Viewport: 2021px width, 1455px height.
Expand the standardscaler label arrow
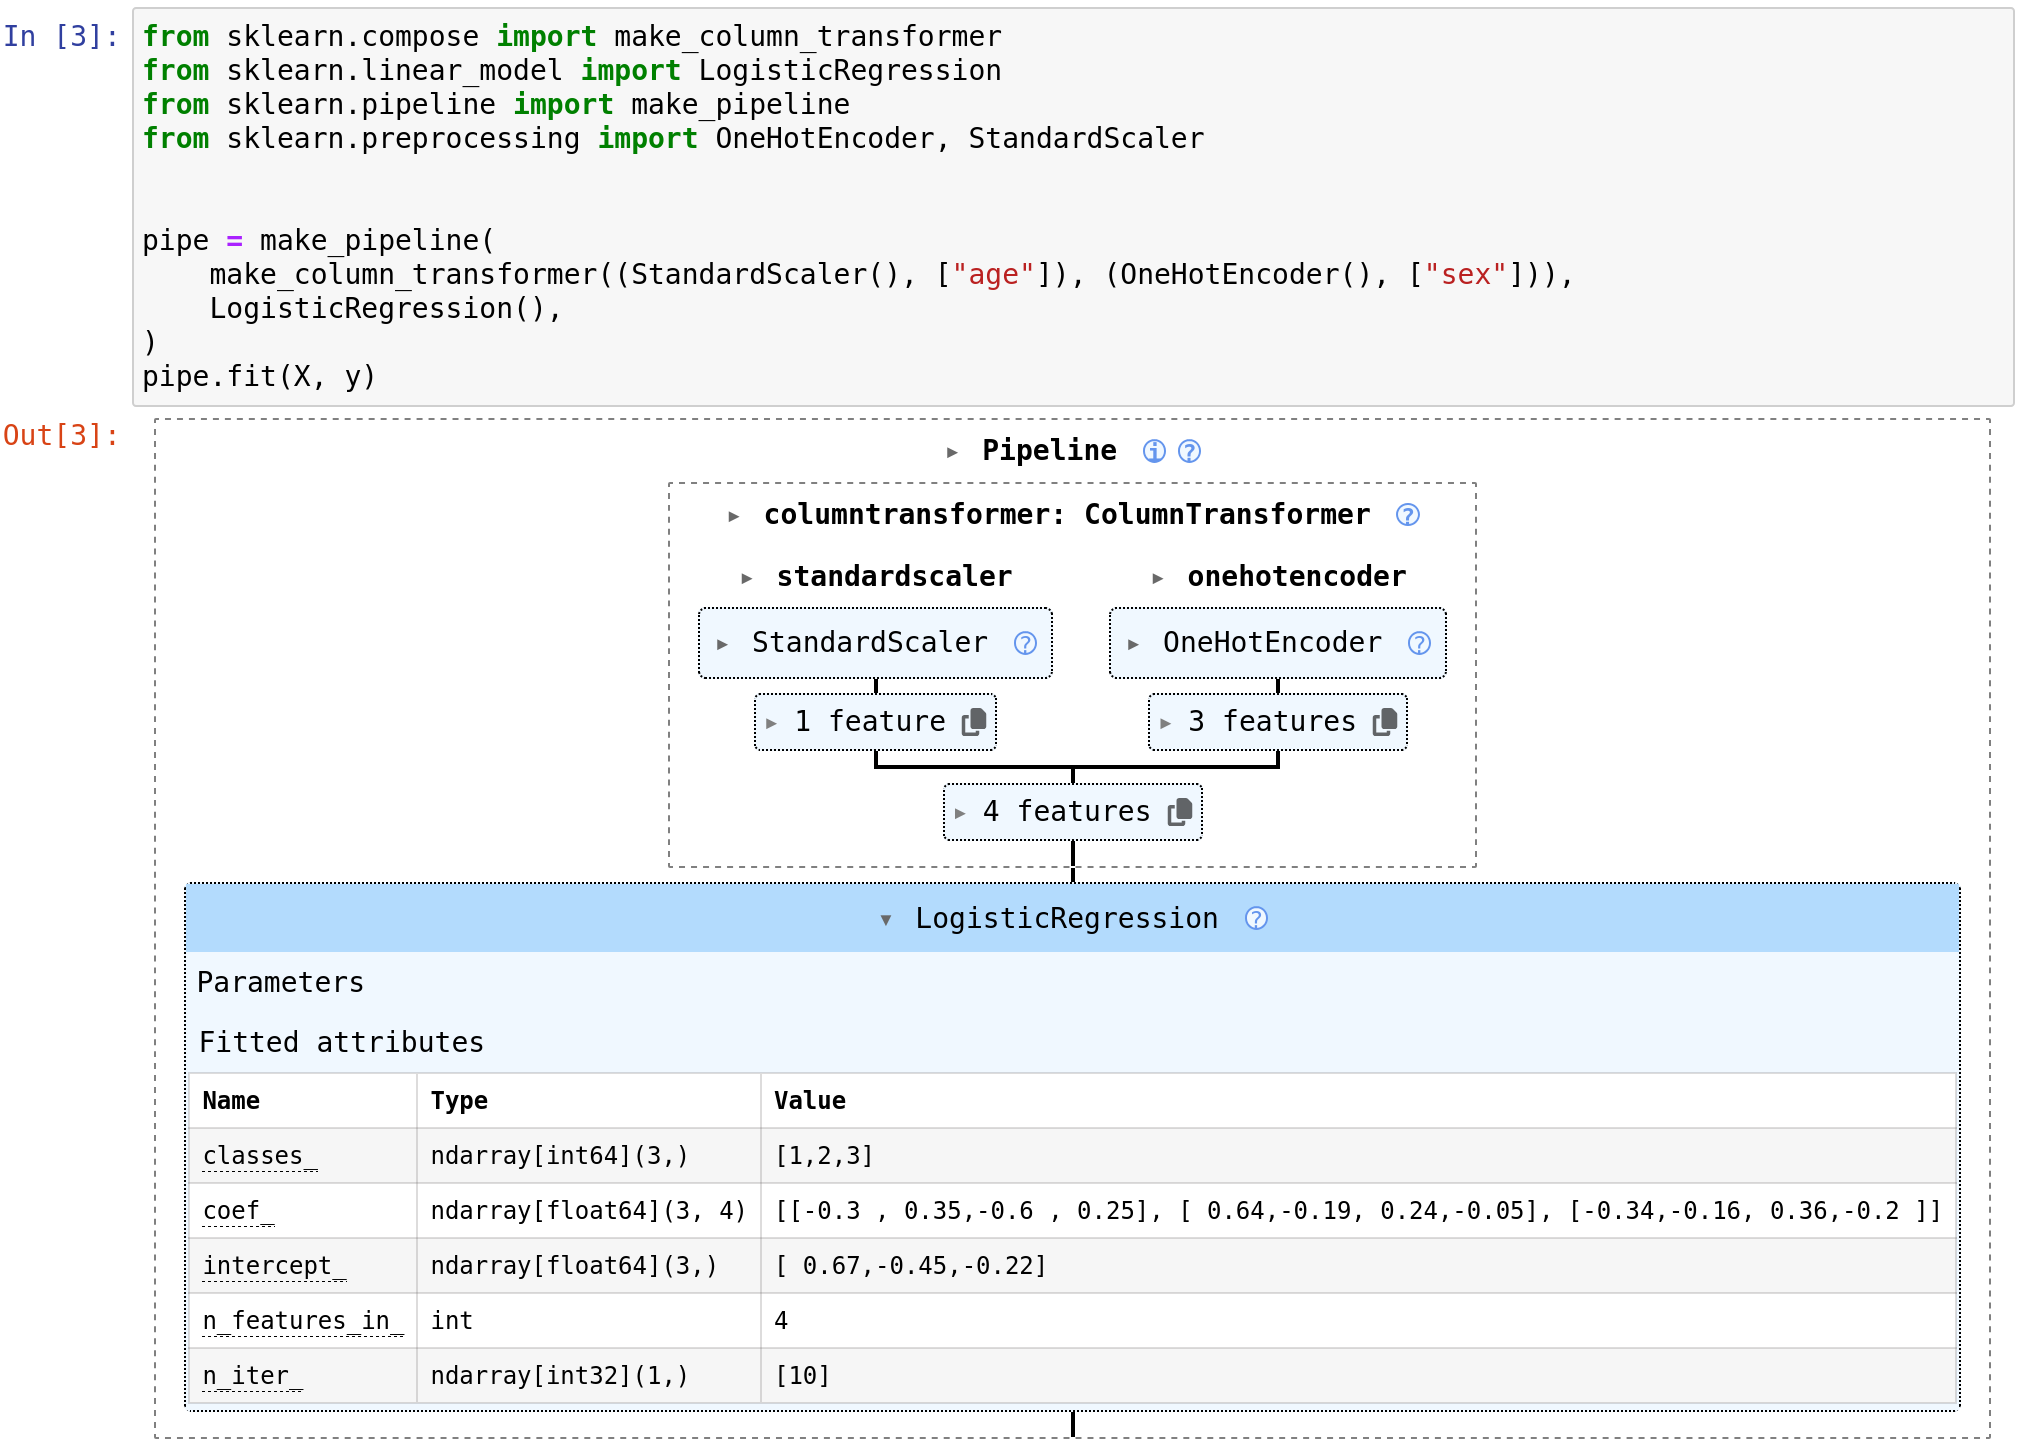(x=747, y=578)
